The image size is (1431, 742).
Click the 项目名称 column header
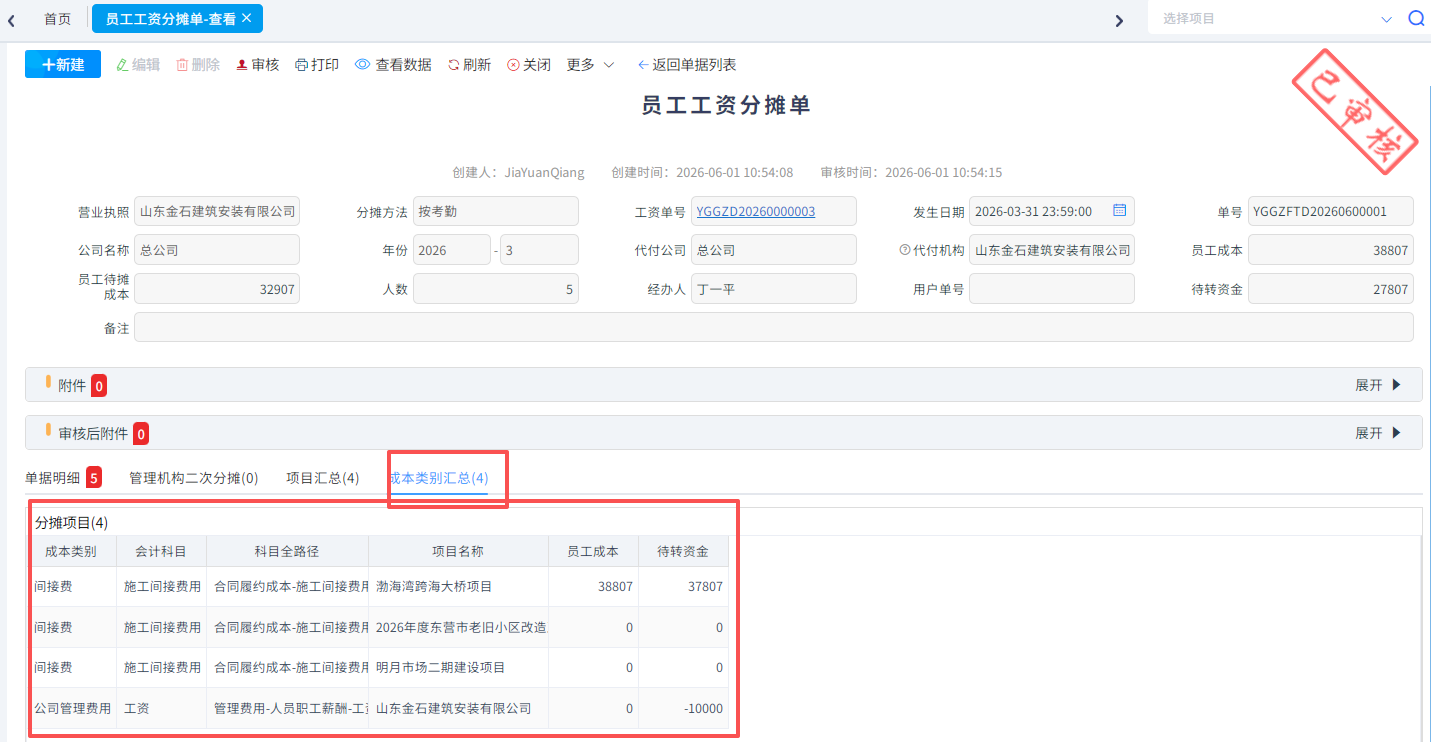458,552
